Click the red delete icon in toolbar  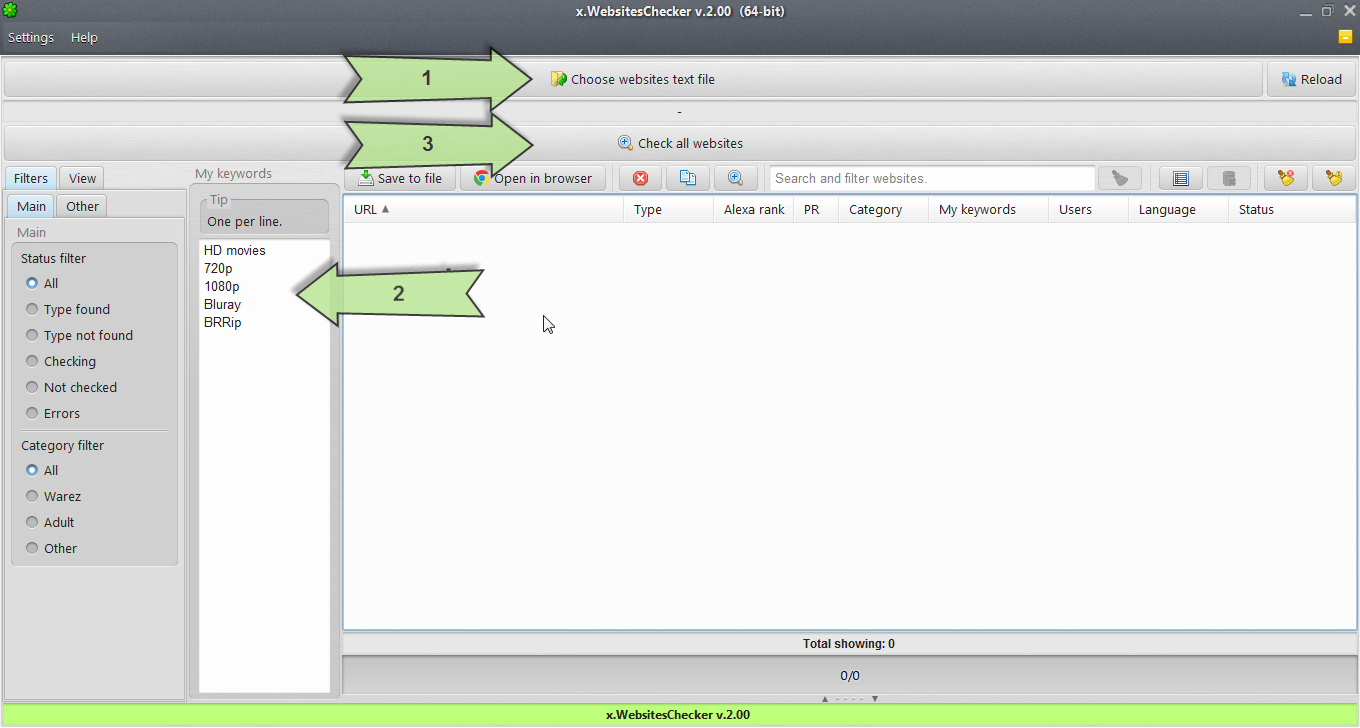[640, 178]
